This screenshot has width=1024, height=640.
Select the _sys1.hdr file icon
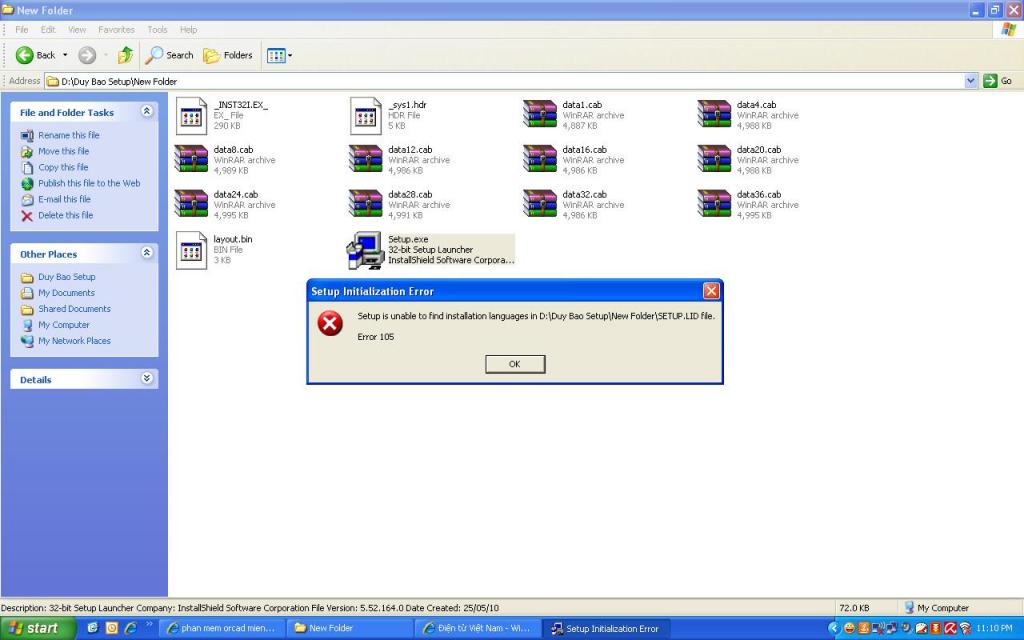[366, 116]
